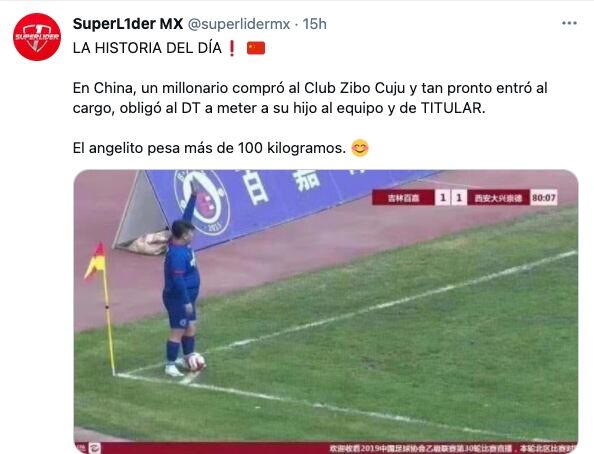Screen dimensions: 594x454
Task: Click the soccer ball at the corner
Action: [196, 362]
